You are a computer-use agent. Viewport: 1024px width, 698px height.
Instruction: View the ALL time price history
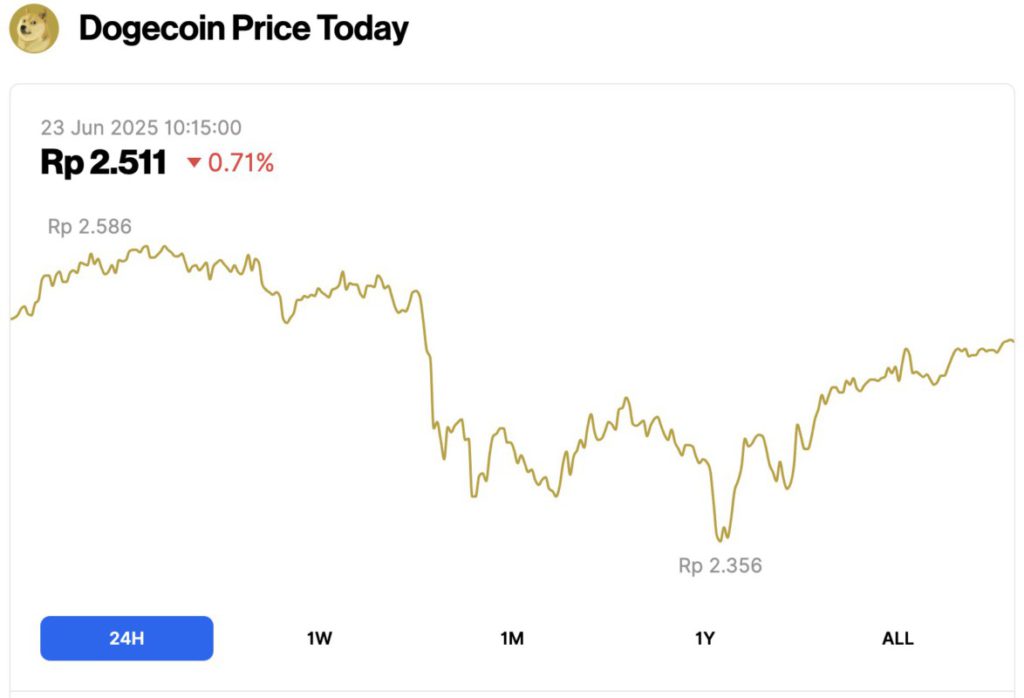point(898,637)
